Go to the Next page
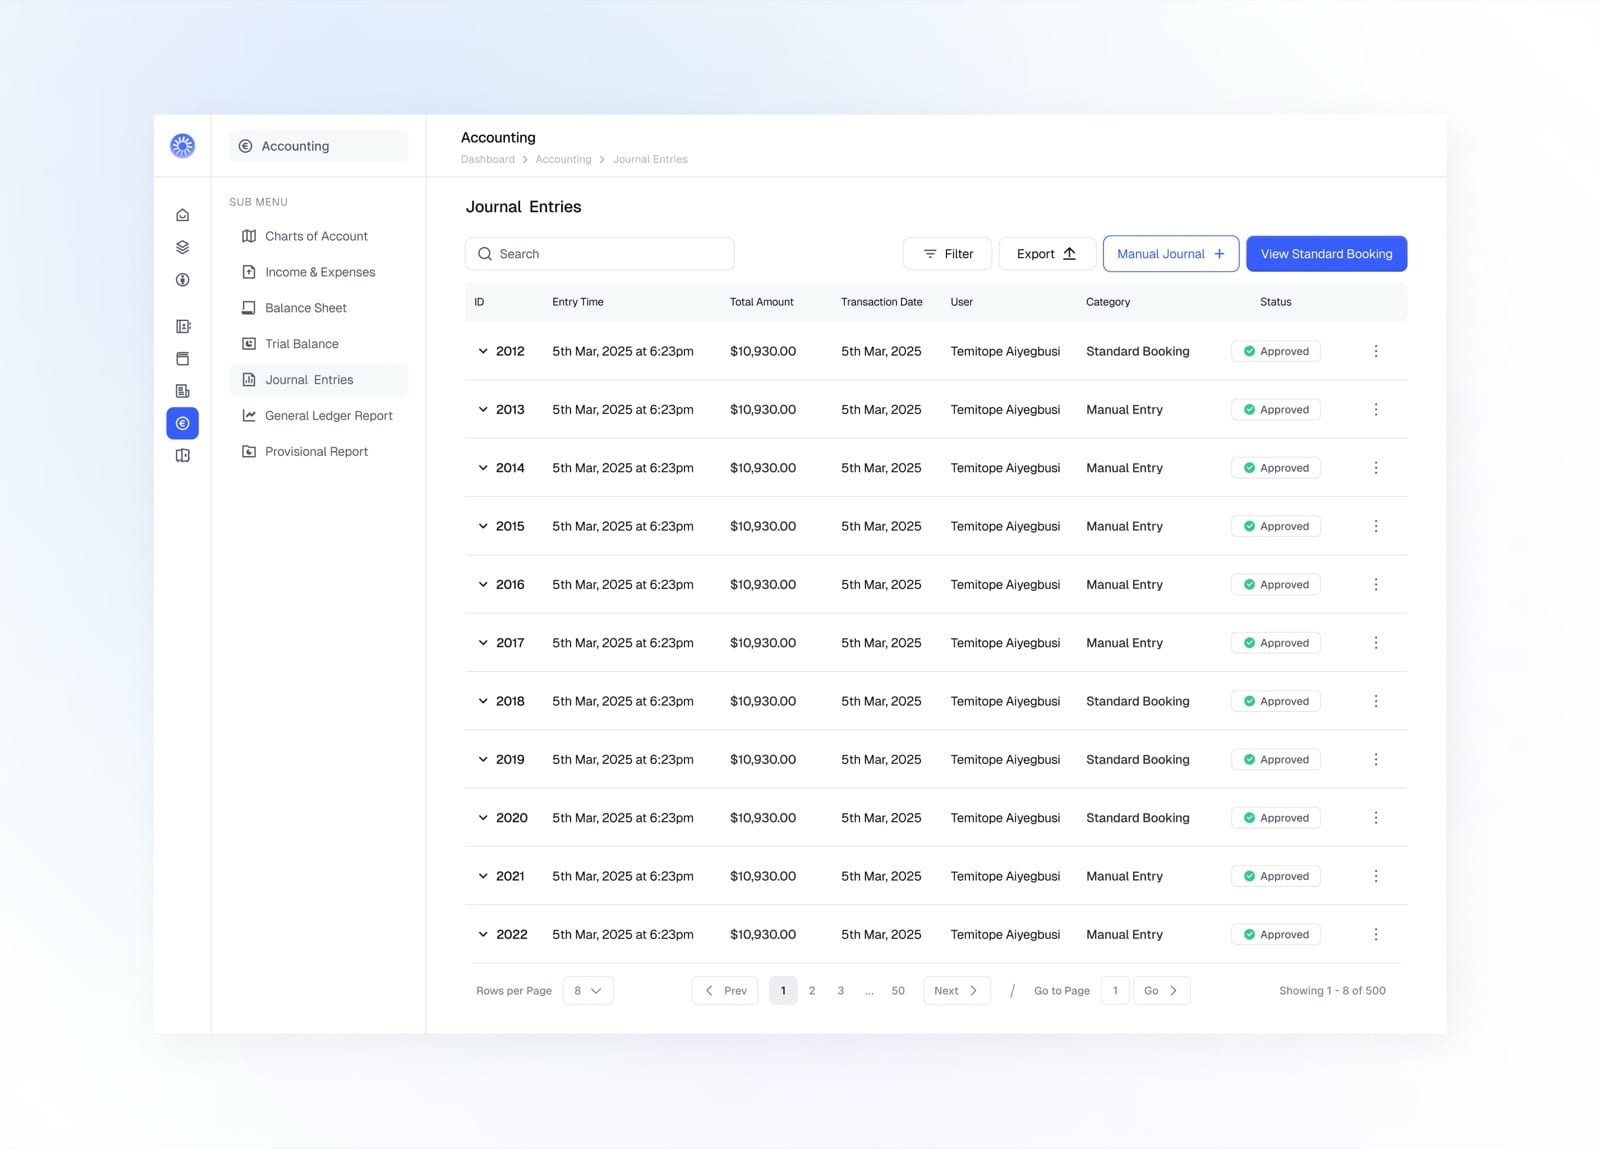The image size is (1600, 1149). coord(957,991)
